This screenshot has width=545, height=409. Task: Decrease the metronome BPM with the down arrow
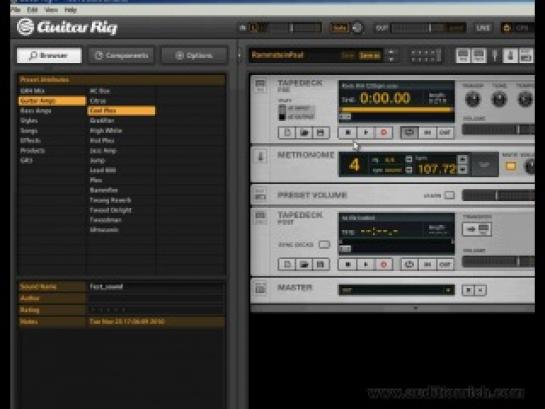point(463,170)
